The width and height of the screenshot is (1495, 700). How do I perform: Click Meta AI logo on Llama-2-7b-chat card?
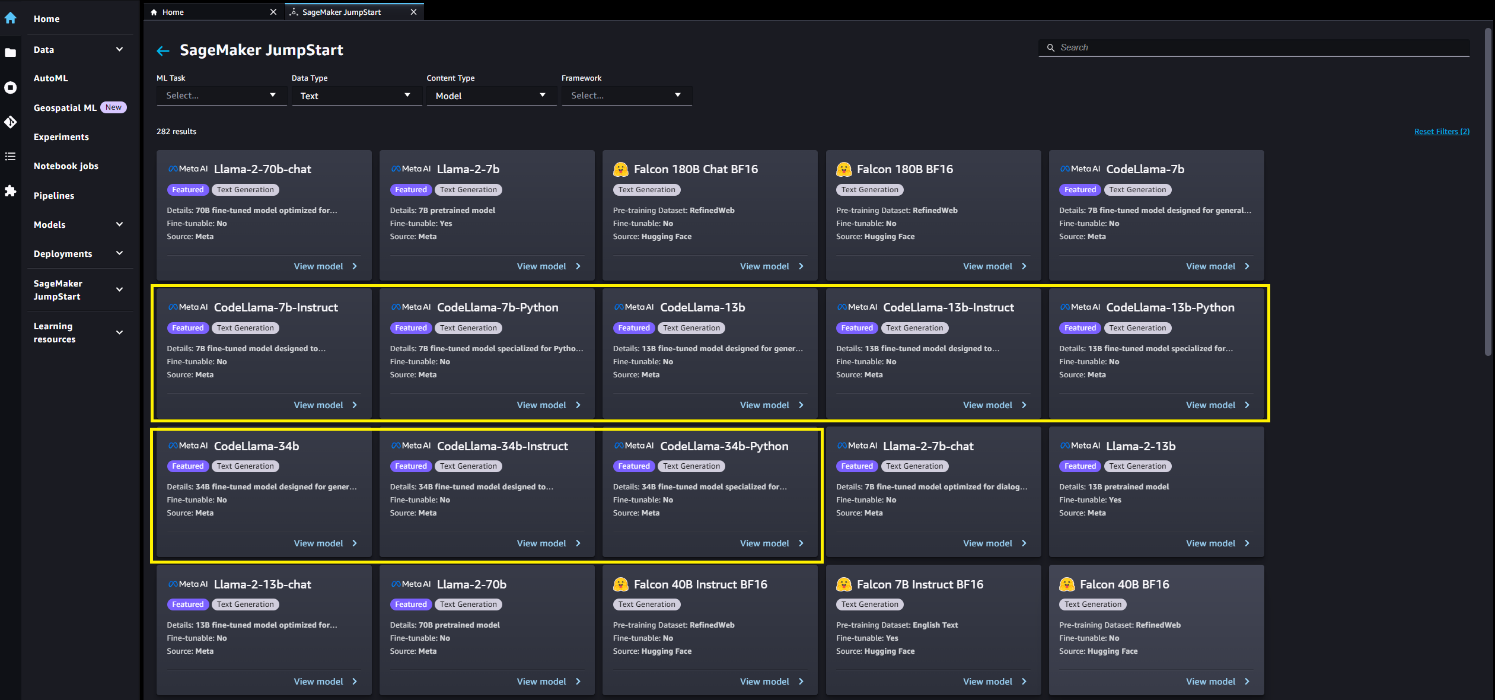tap(857, 446)
